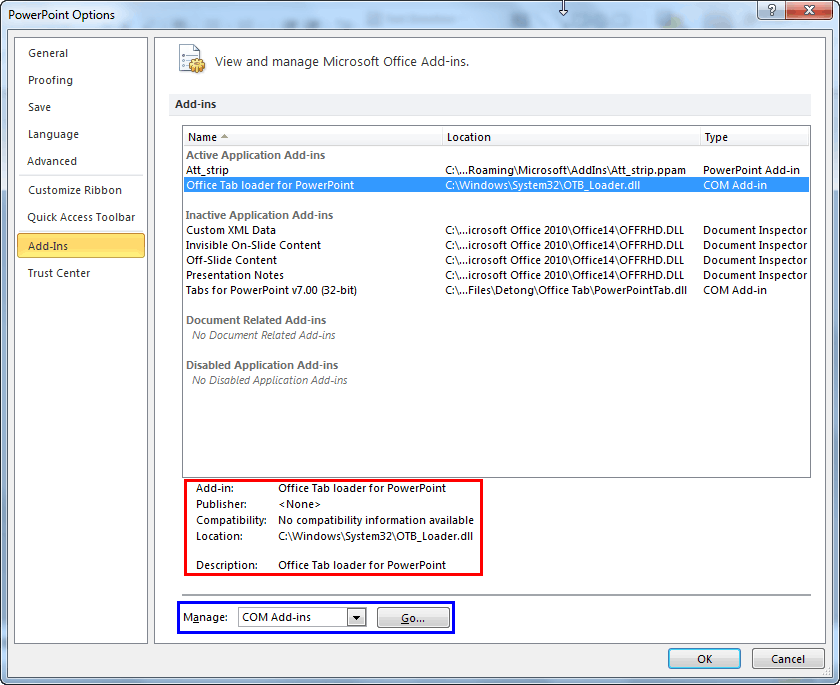The image size is (840, 685).
Task: Click the Go... button
Action: click(413, 618)
